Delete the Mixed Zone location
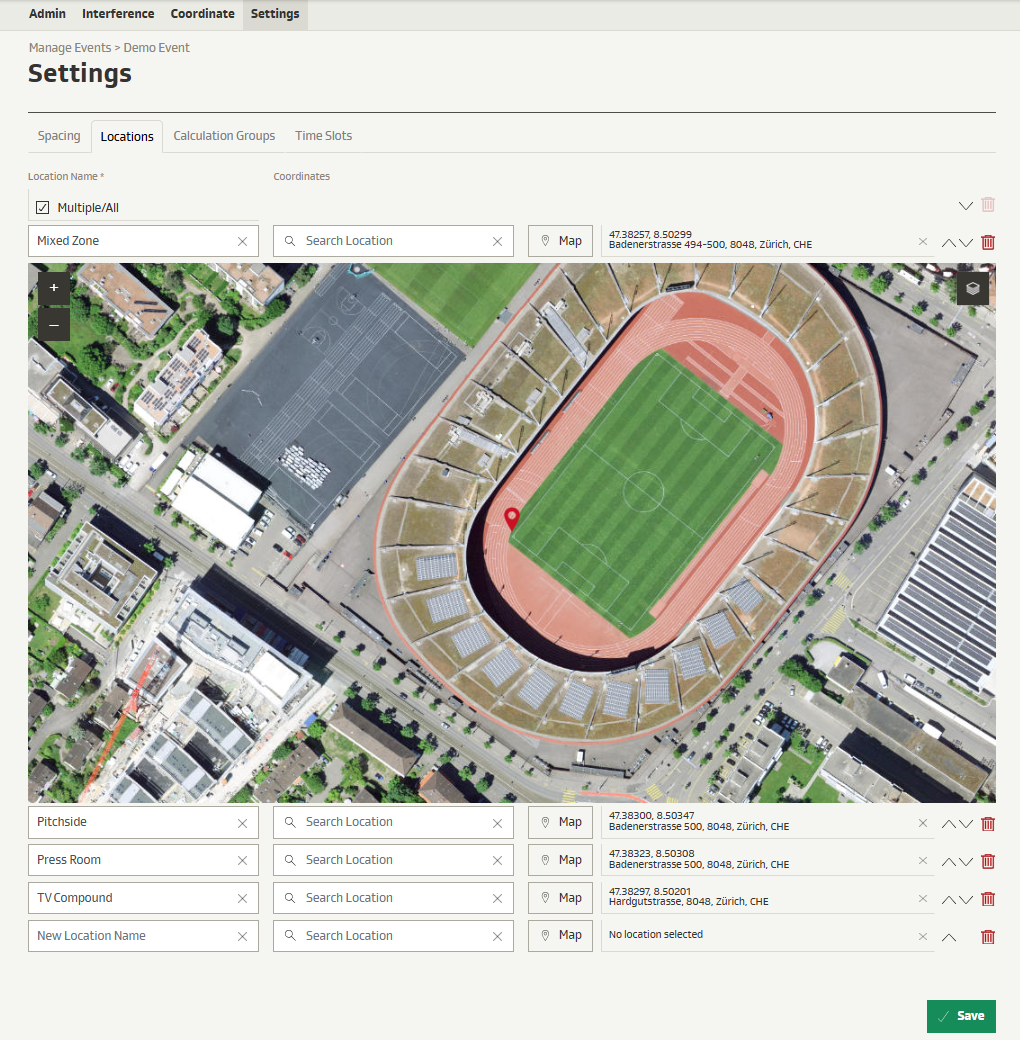The image size is (1020, 1040). tap(988, 242)
